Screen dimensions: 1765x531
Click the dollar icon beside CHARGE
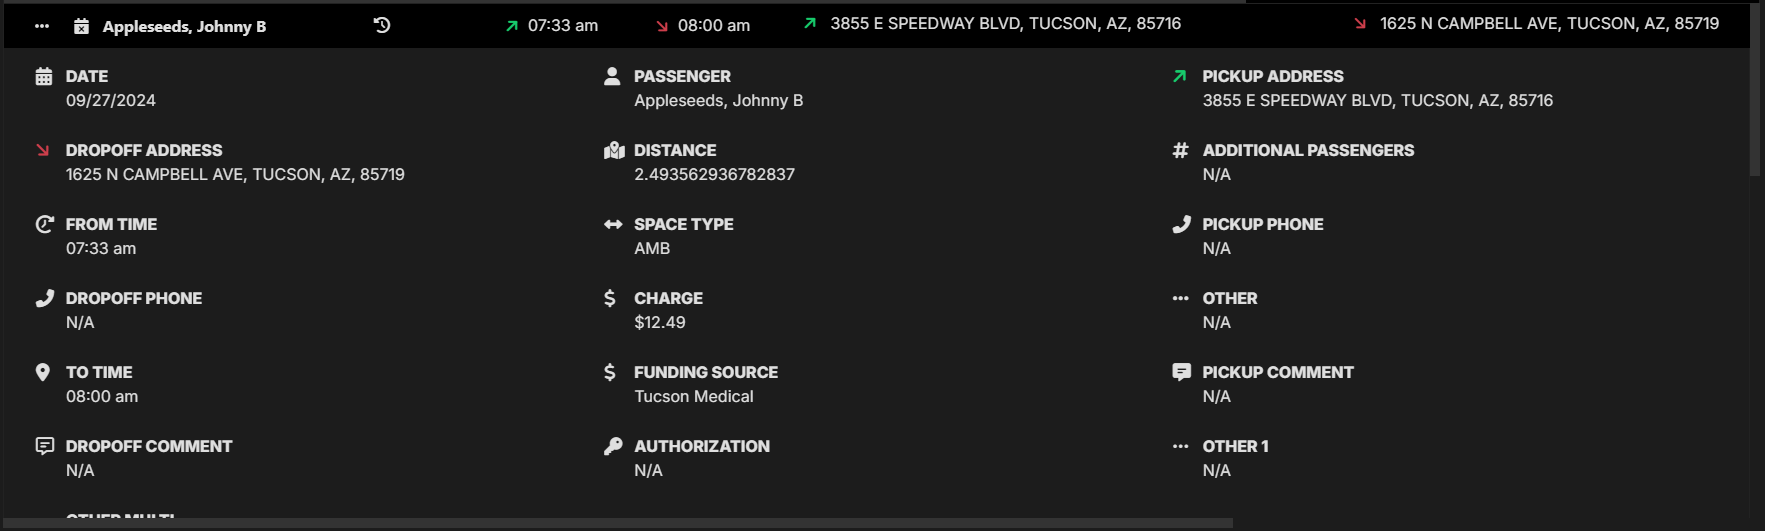tap(610, 298)
